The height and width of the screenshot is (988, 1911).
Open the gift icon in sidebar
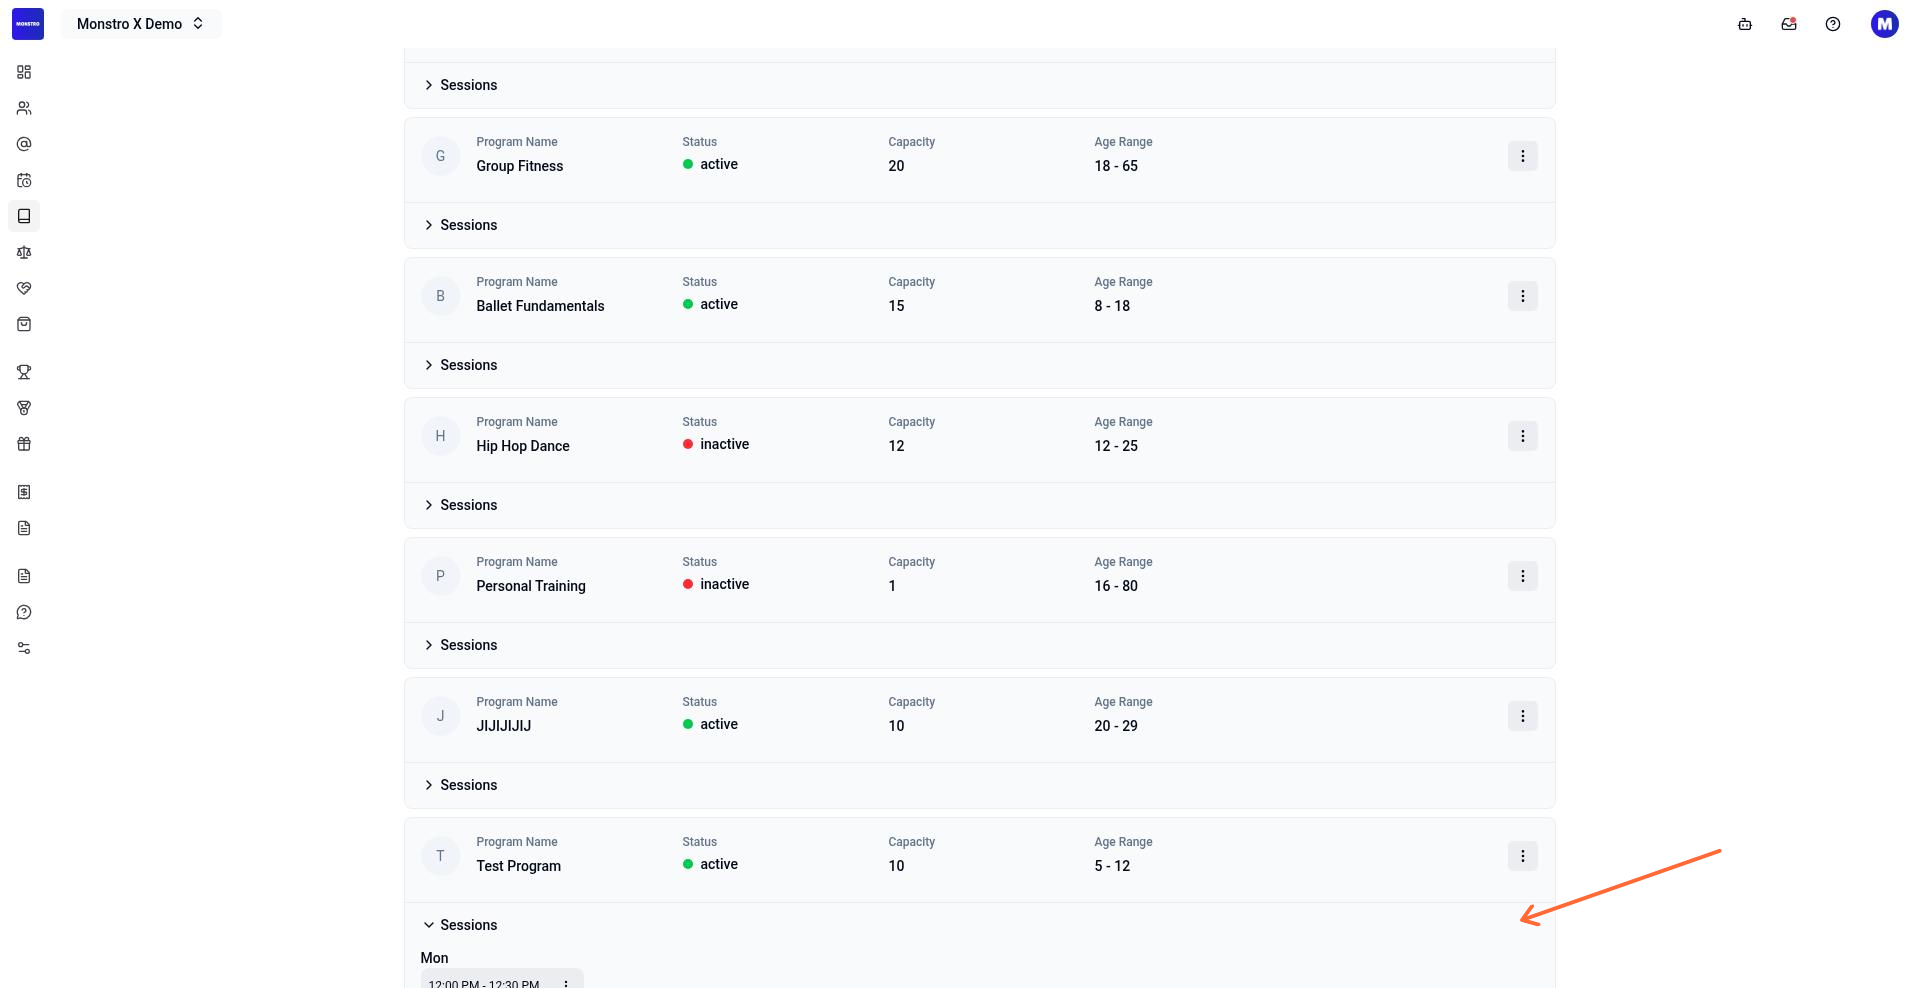(24, 444)
